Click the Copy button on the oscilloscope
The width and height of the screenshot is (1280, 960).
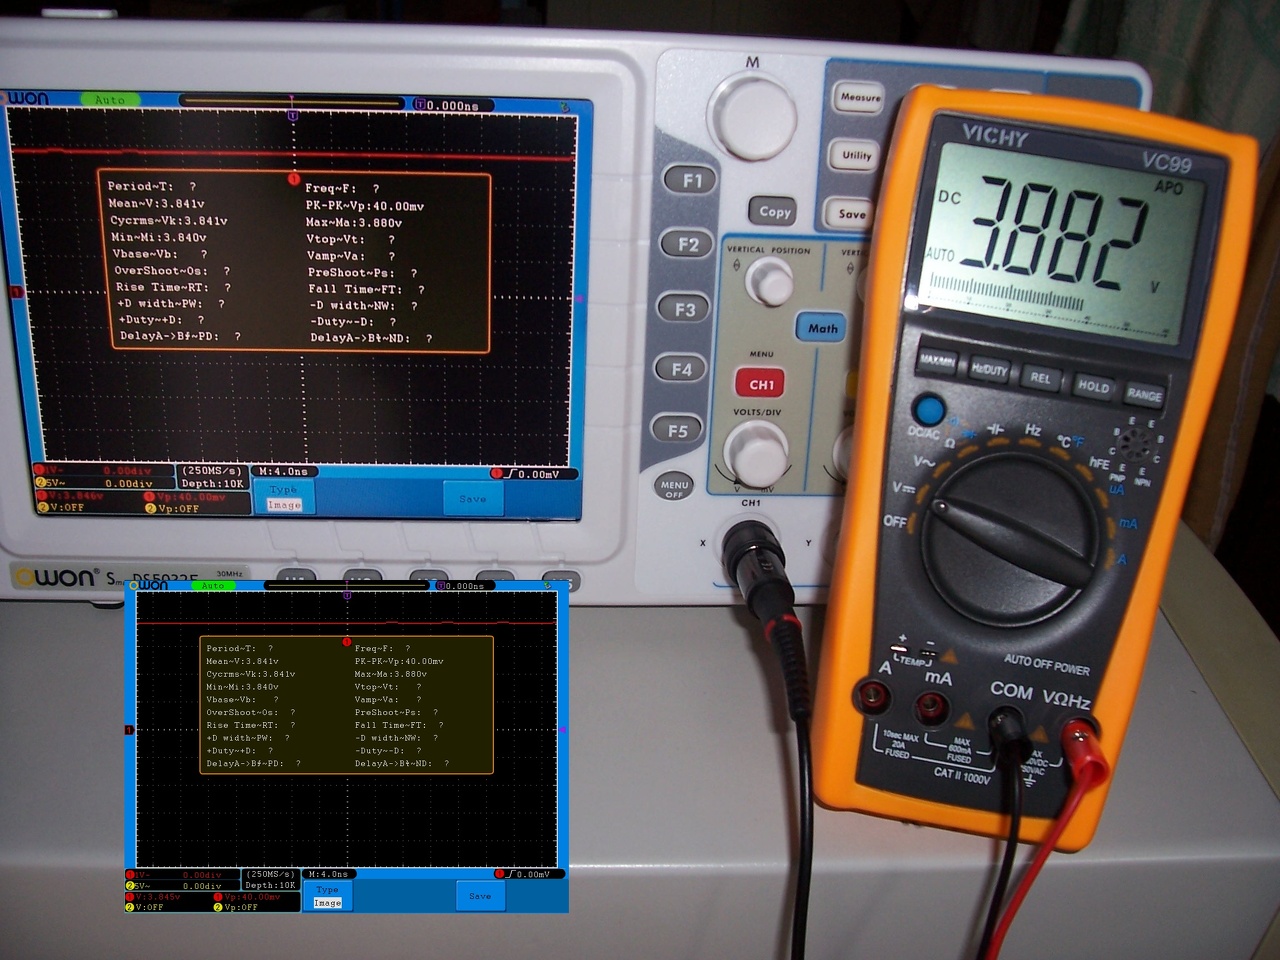(x=774, y=211)
